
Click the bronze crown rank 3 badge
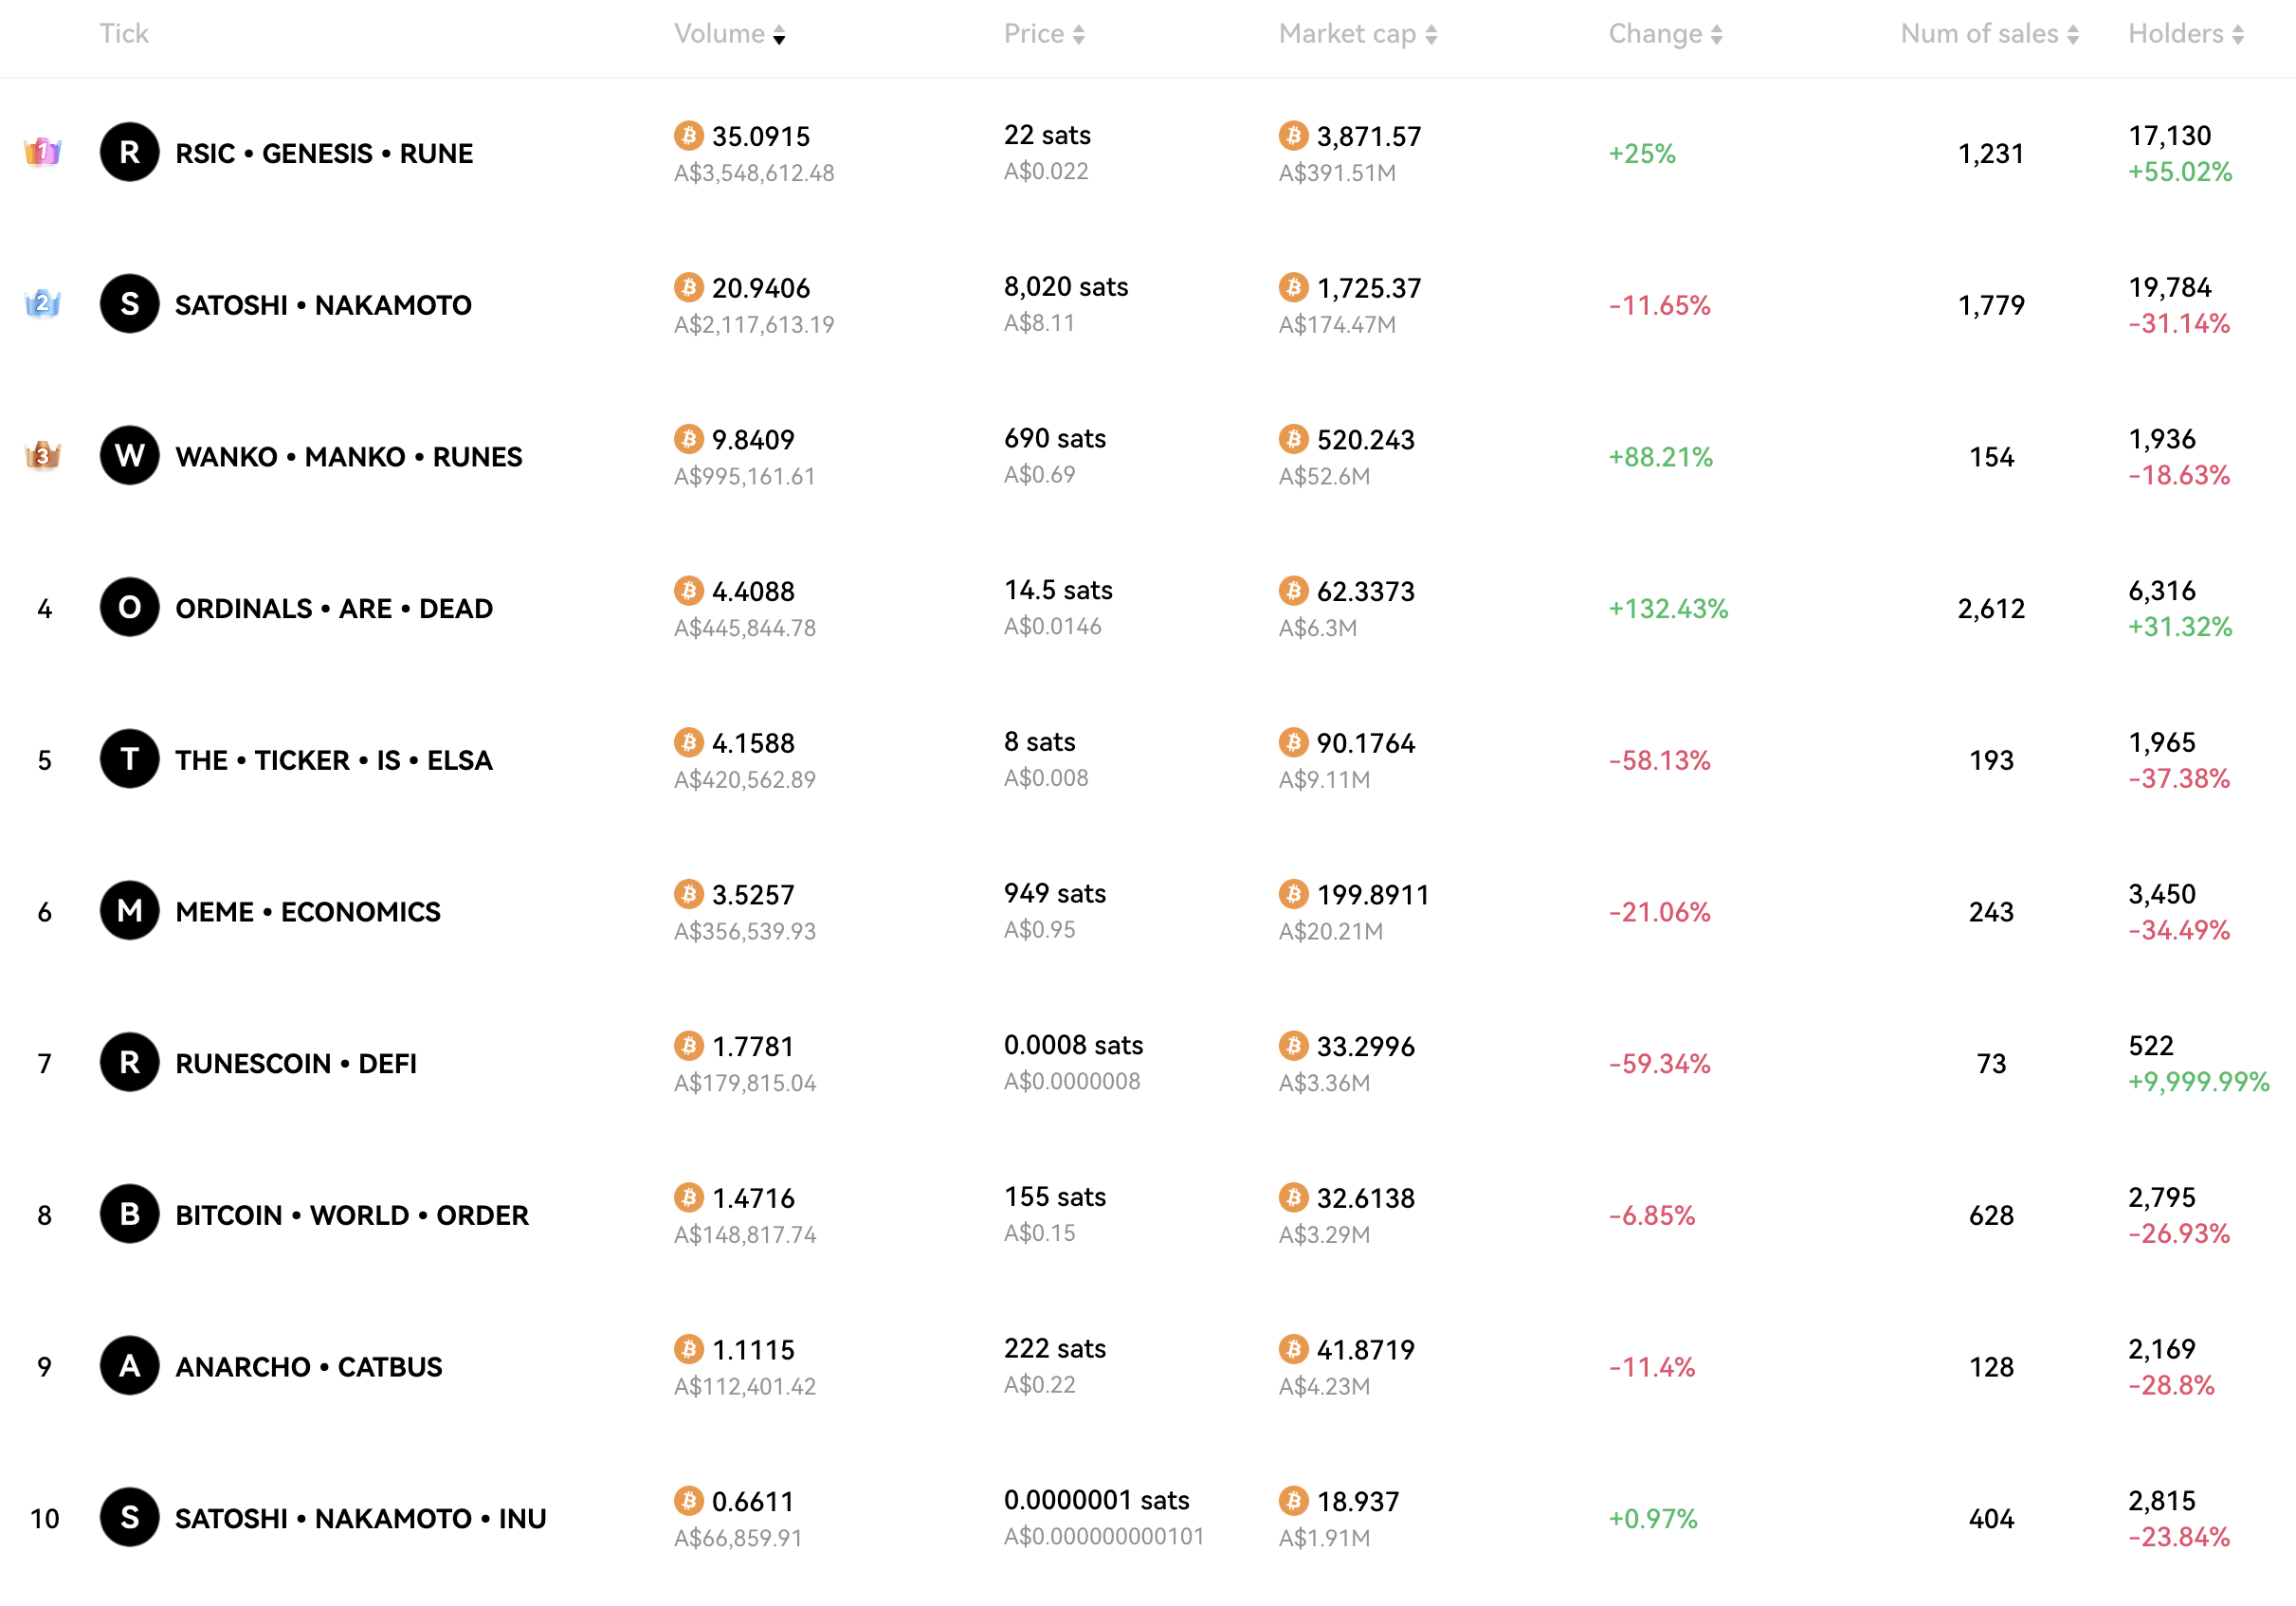pos(42,456)
